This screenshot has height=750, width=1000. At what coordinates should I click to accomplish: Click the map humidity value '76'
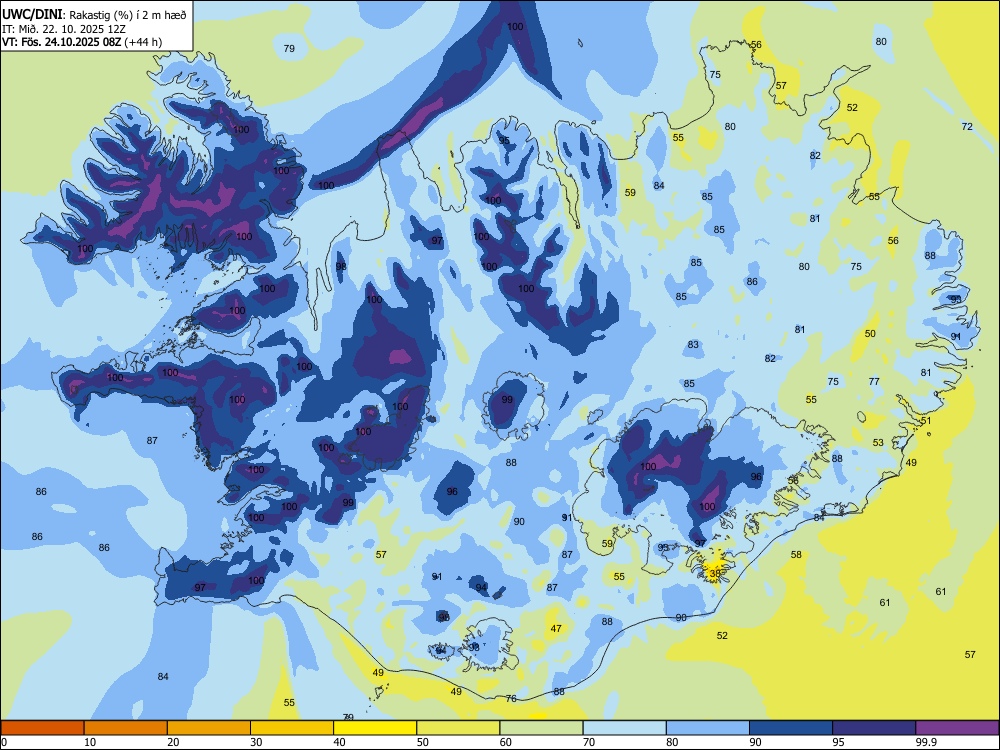[x=511, y=699]
